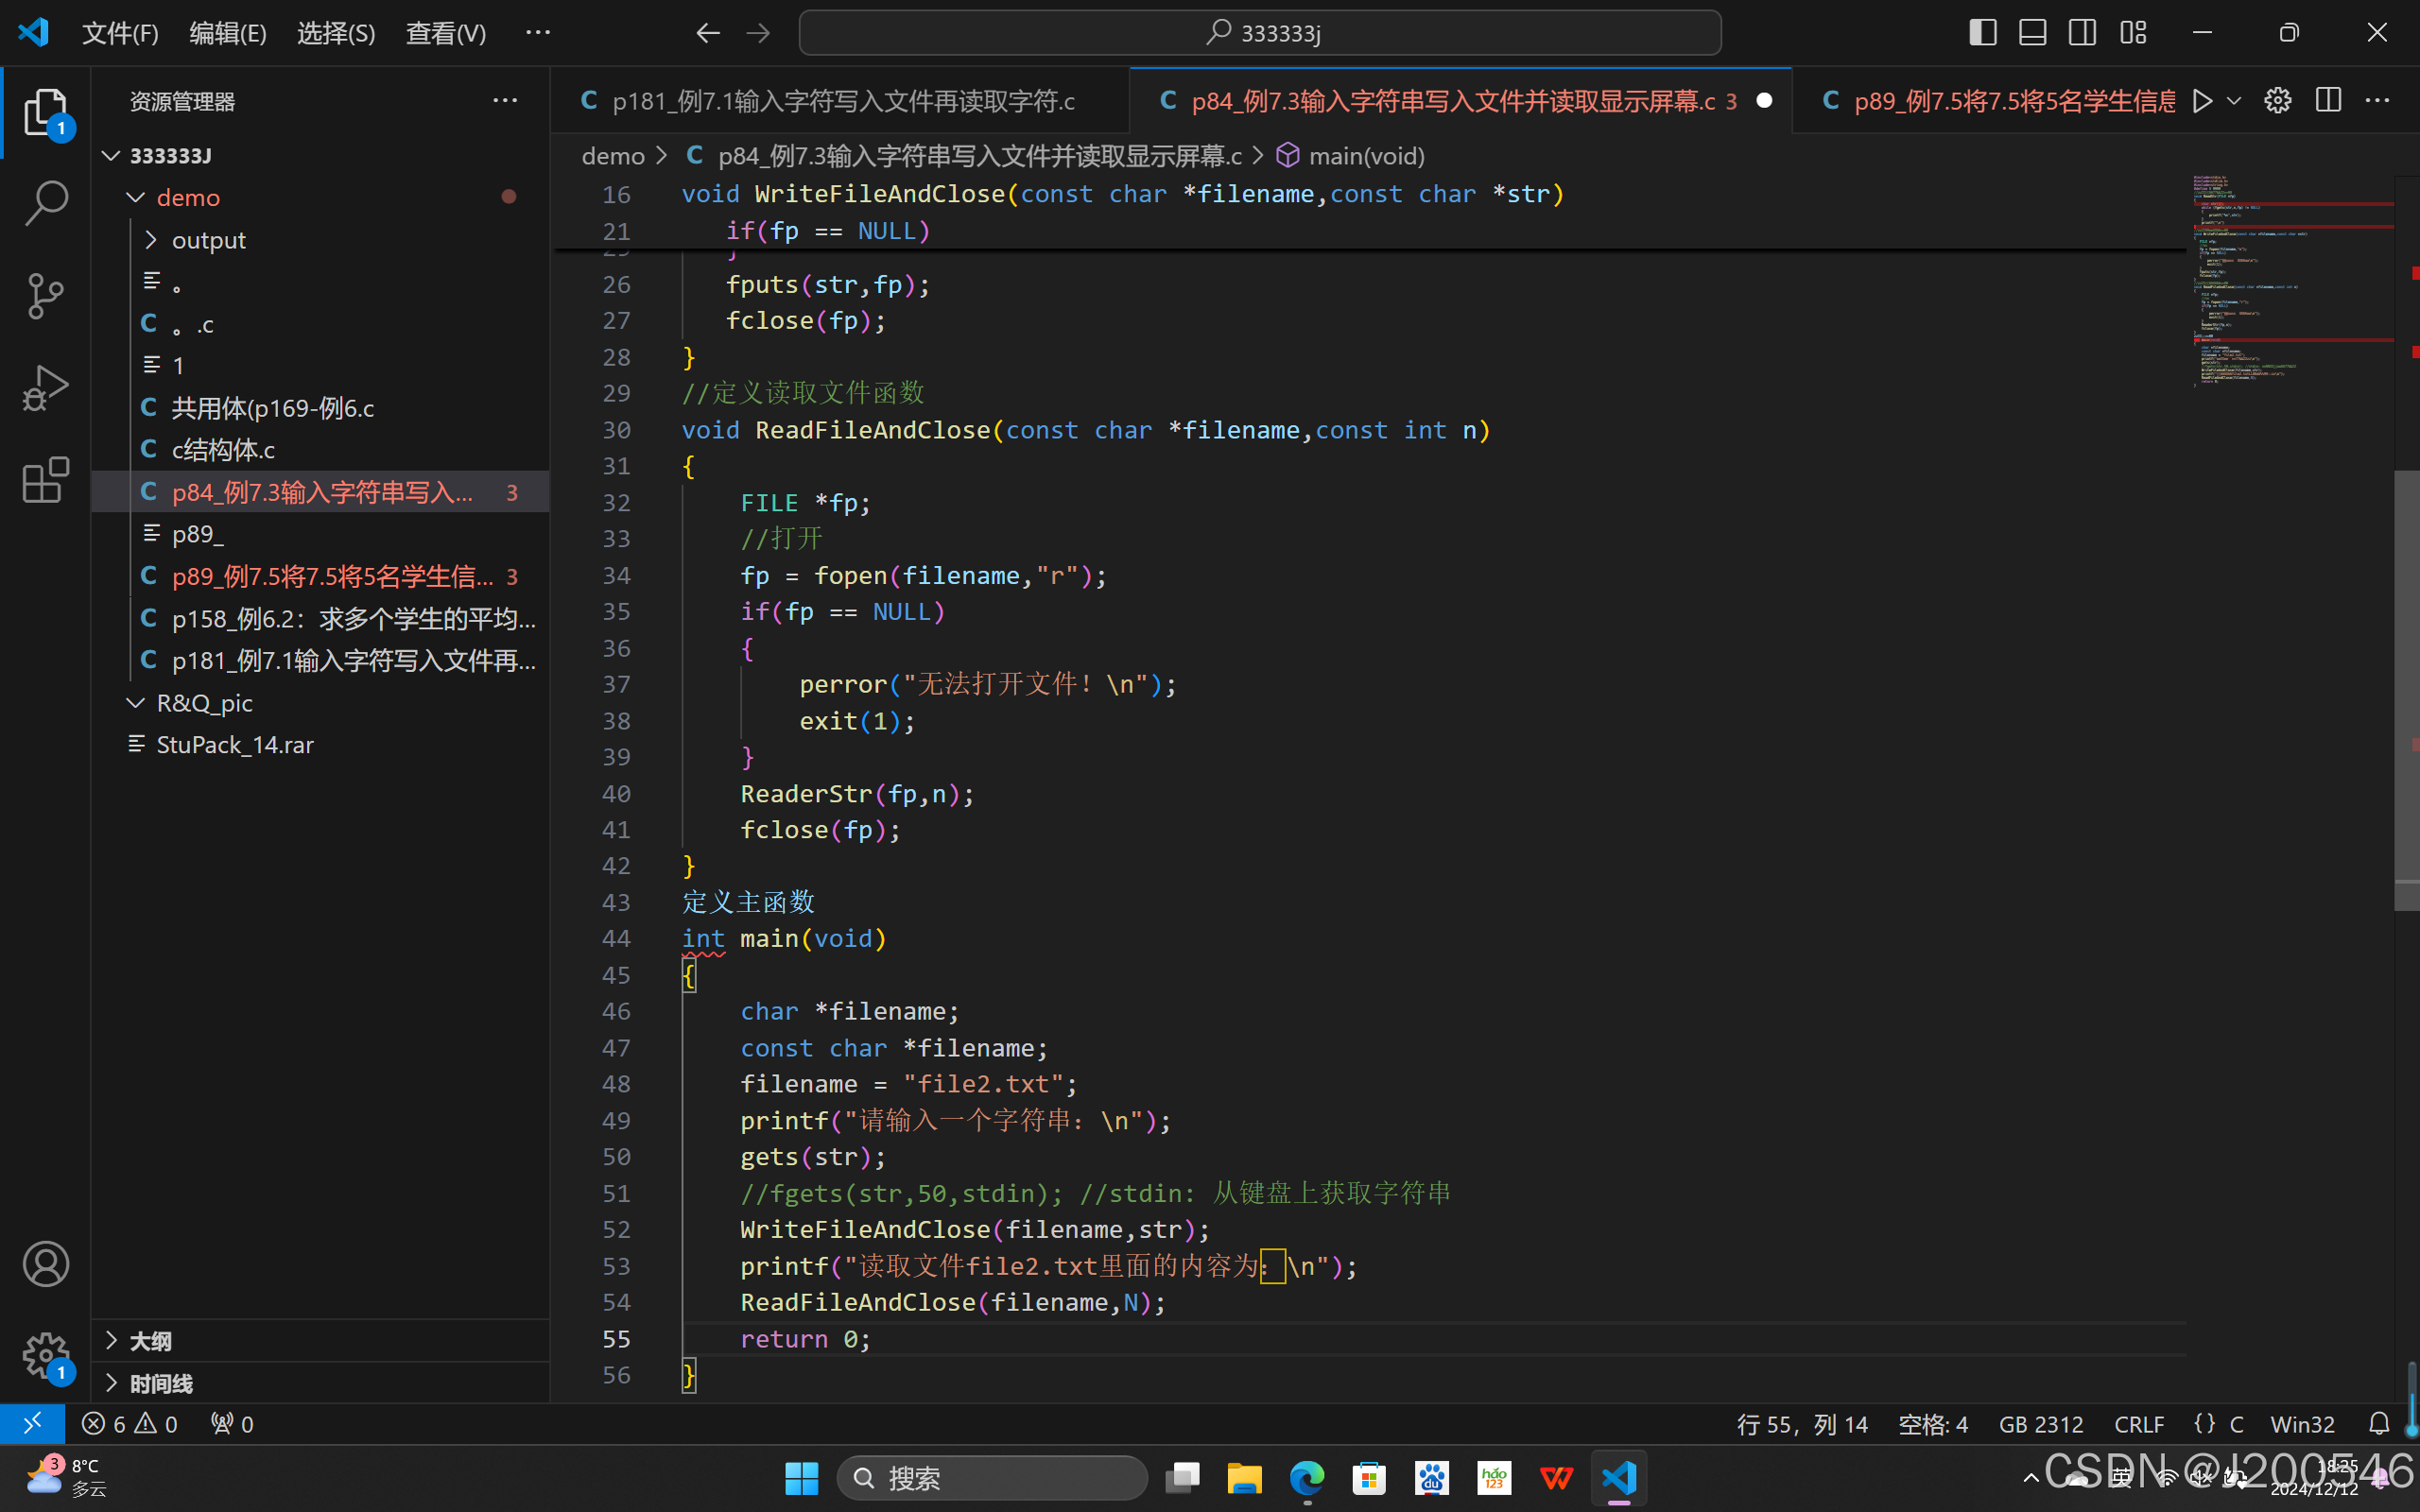Open the Search view in activity bar
This screenshot has height=1512, width=2420.
[45, 203]
